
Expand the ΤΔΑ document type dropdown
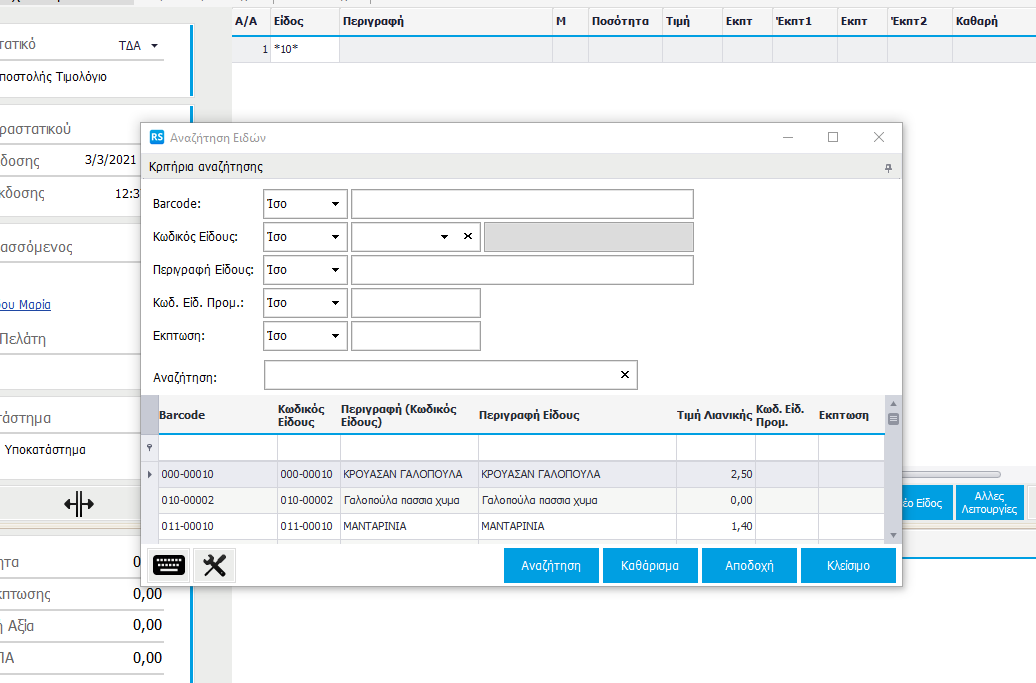click(x=155, y=46)
